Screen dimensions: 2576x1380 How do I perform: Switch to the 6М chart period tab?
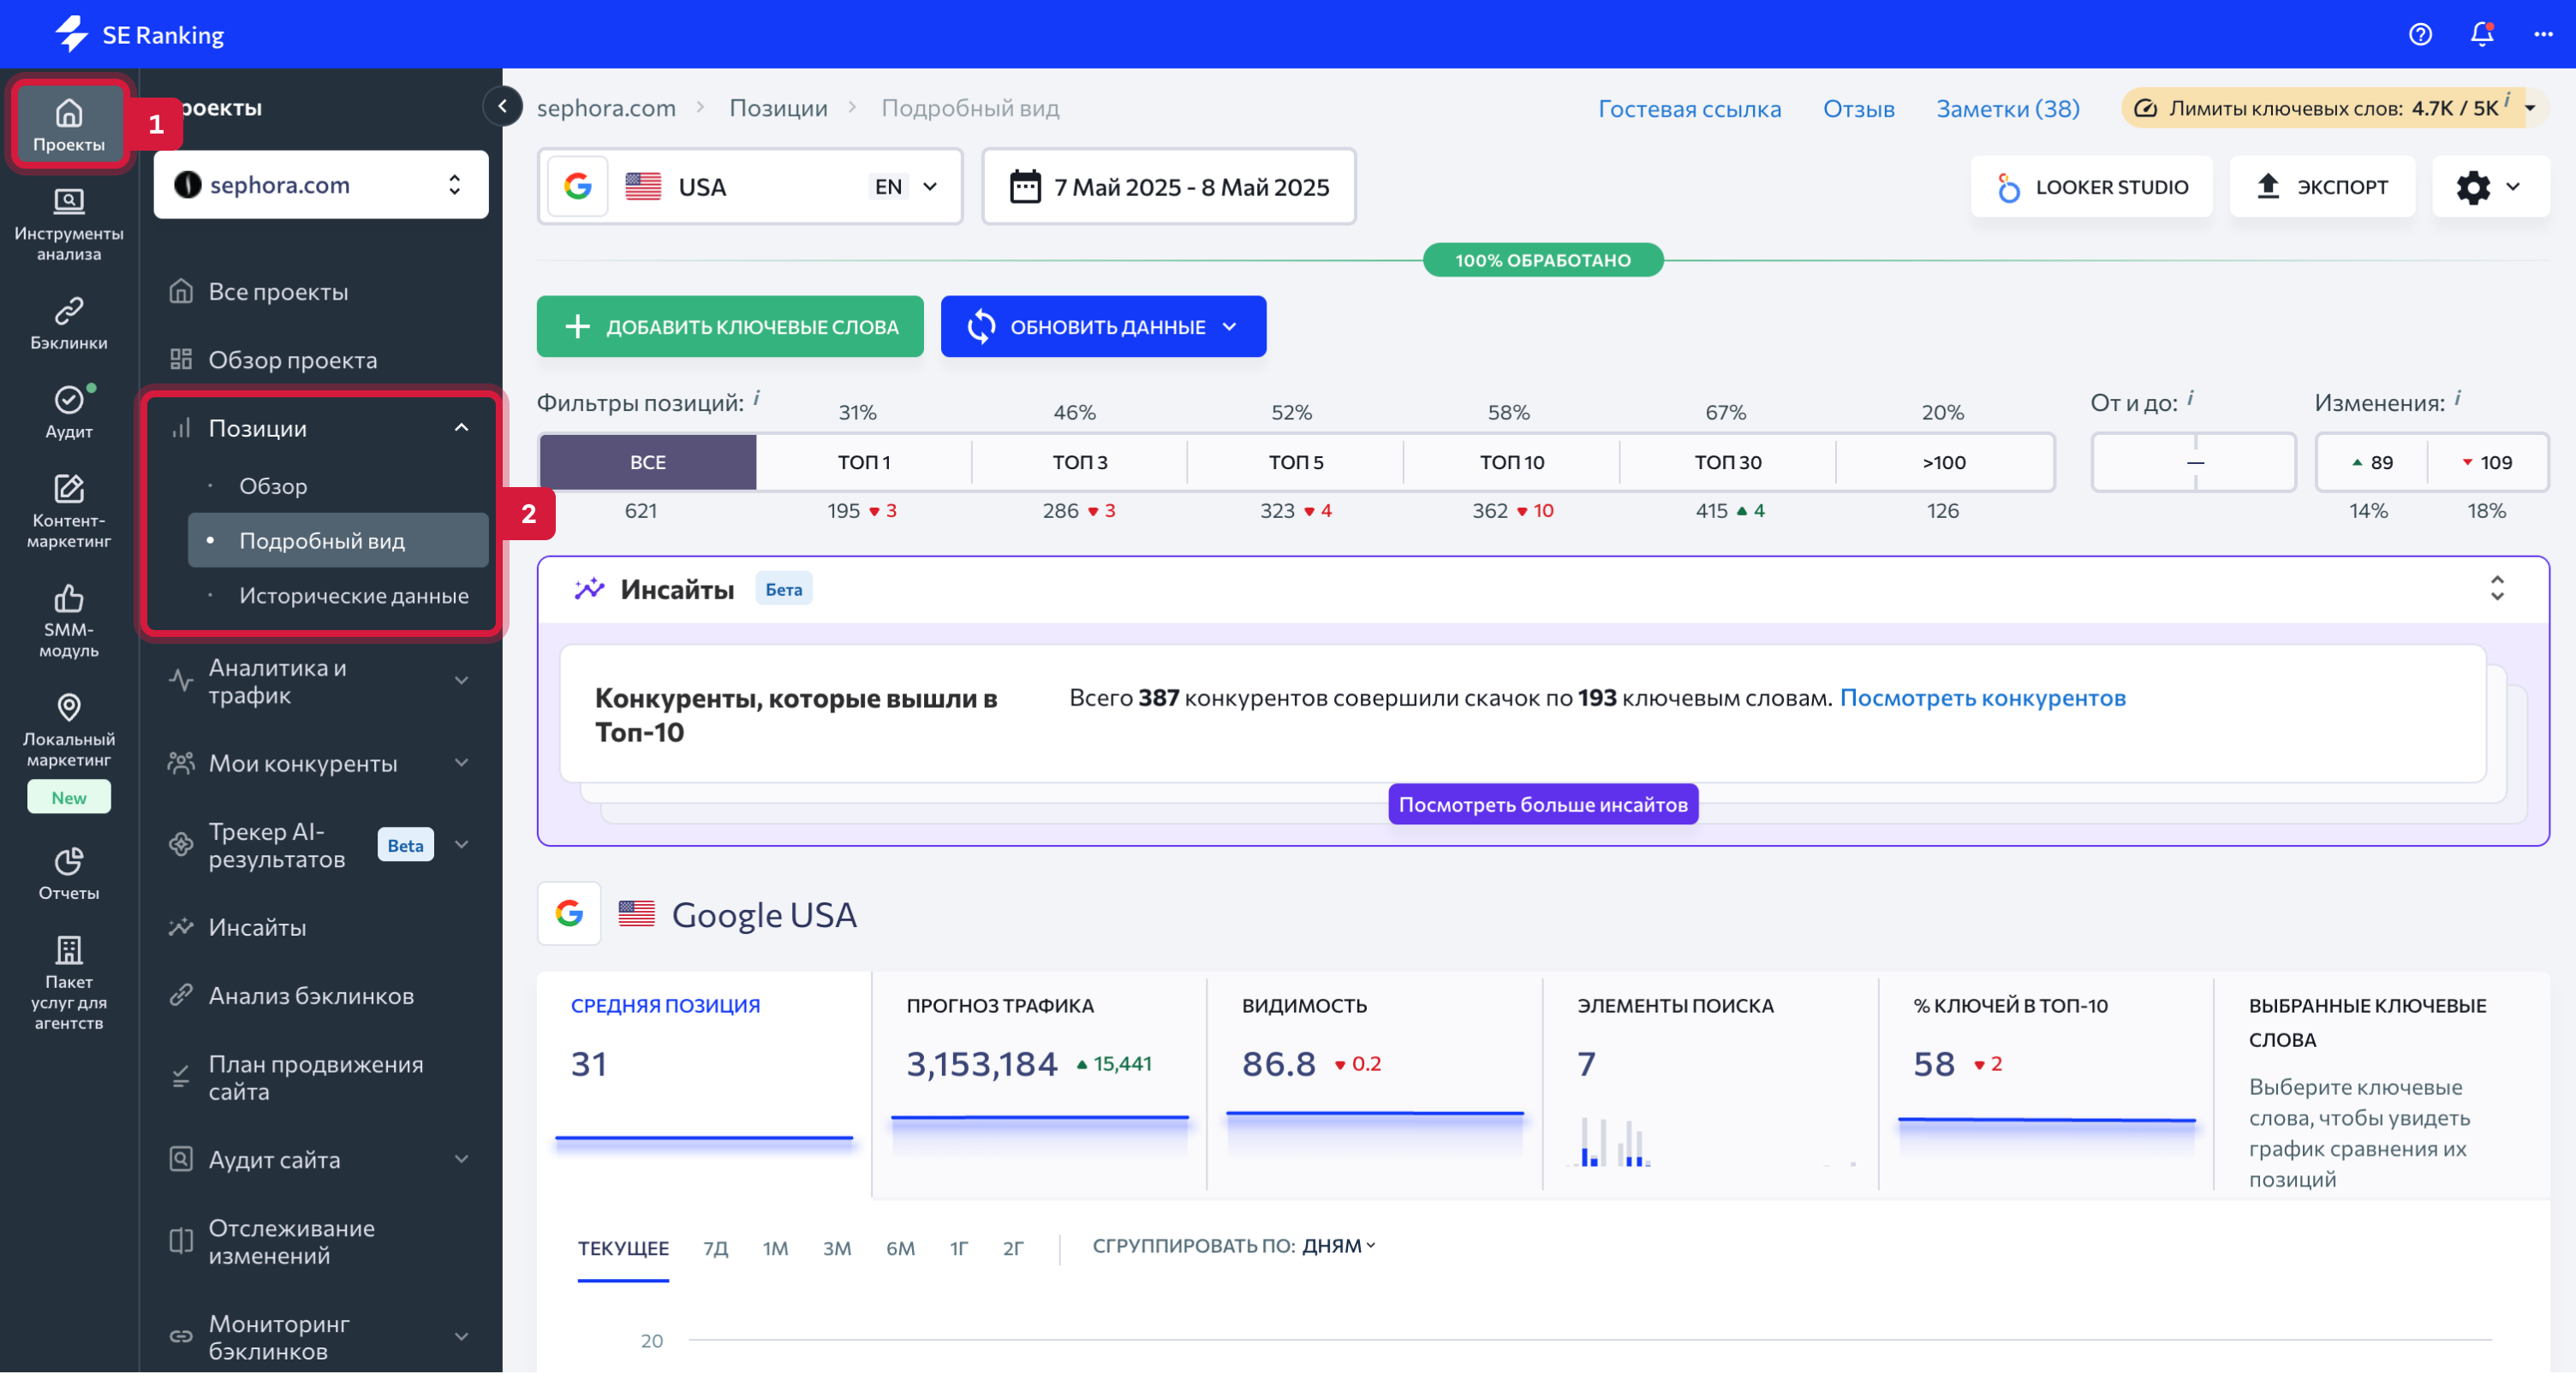tap(900, 1249)
